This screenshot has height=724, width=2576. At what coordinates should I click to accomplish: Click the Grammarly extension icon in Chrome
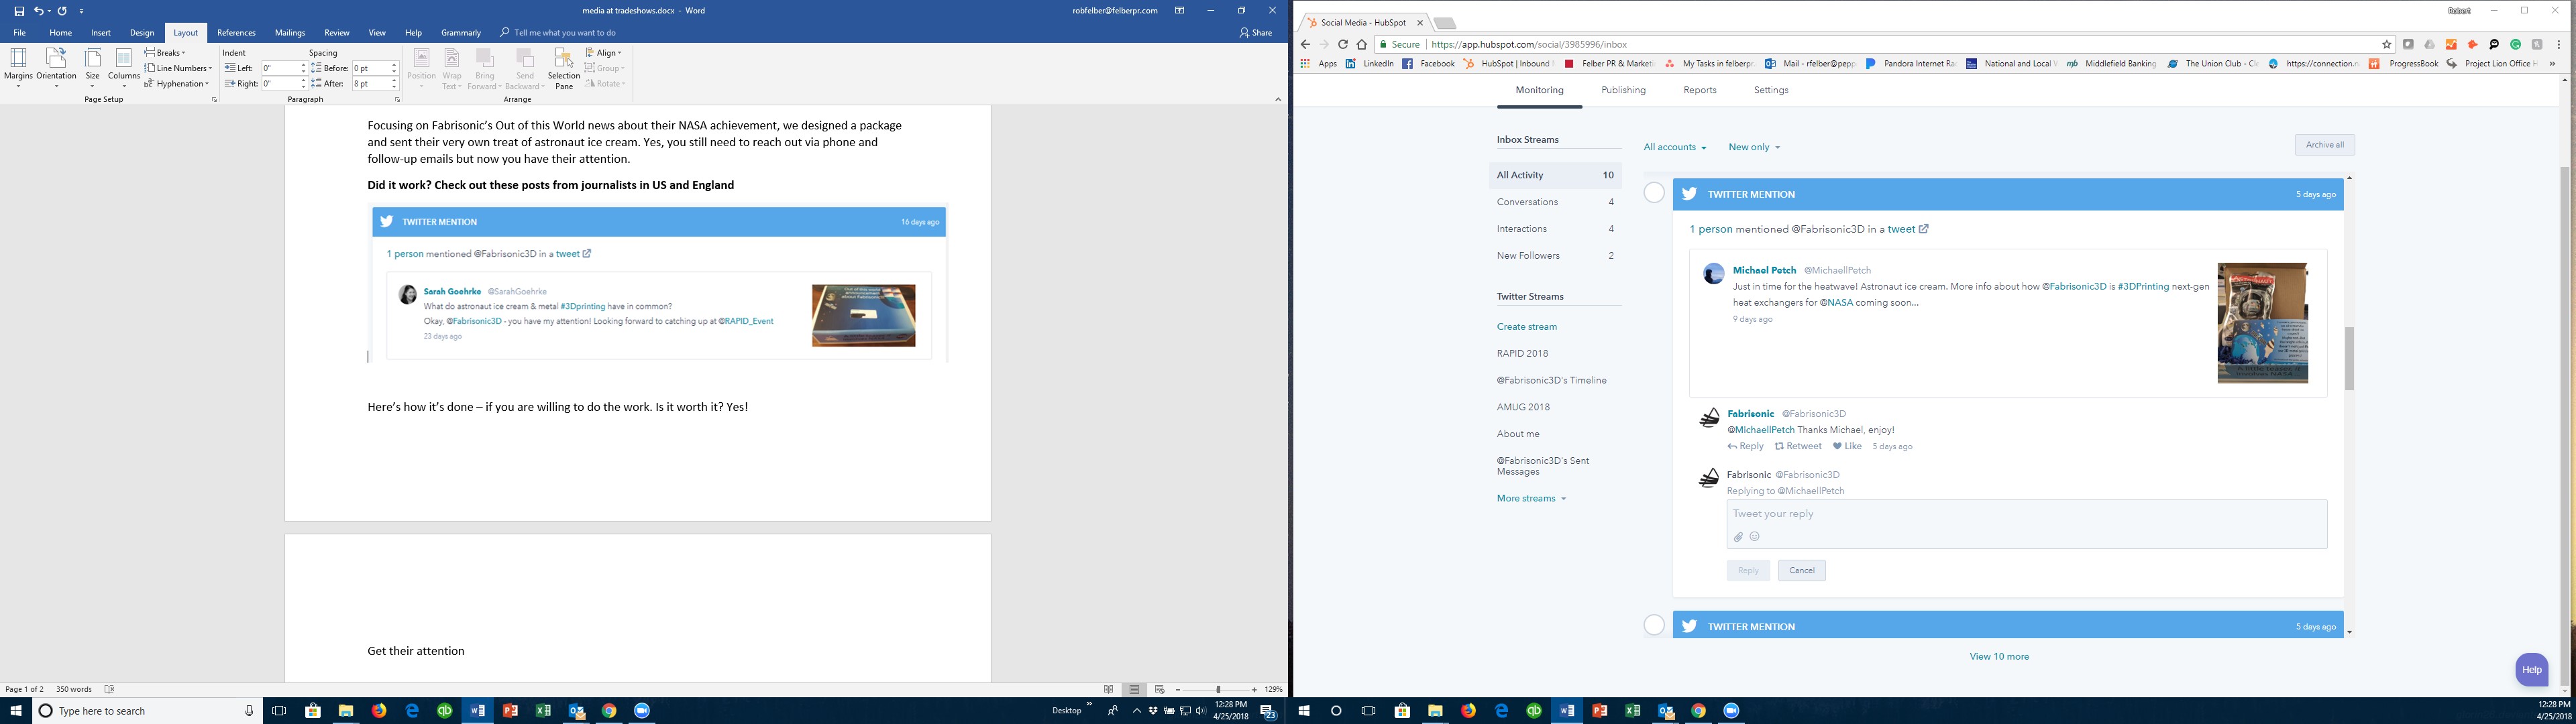click(2516, 44)
